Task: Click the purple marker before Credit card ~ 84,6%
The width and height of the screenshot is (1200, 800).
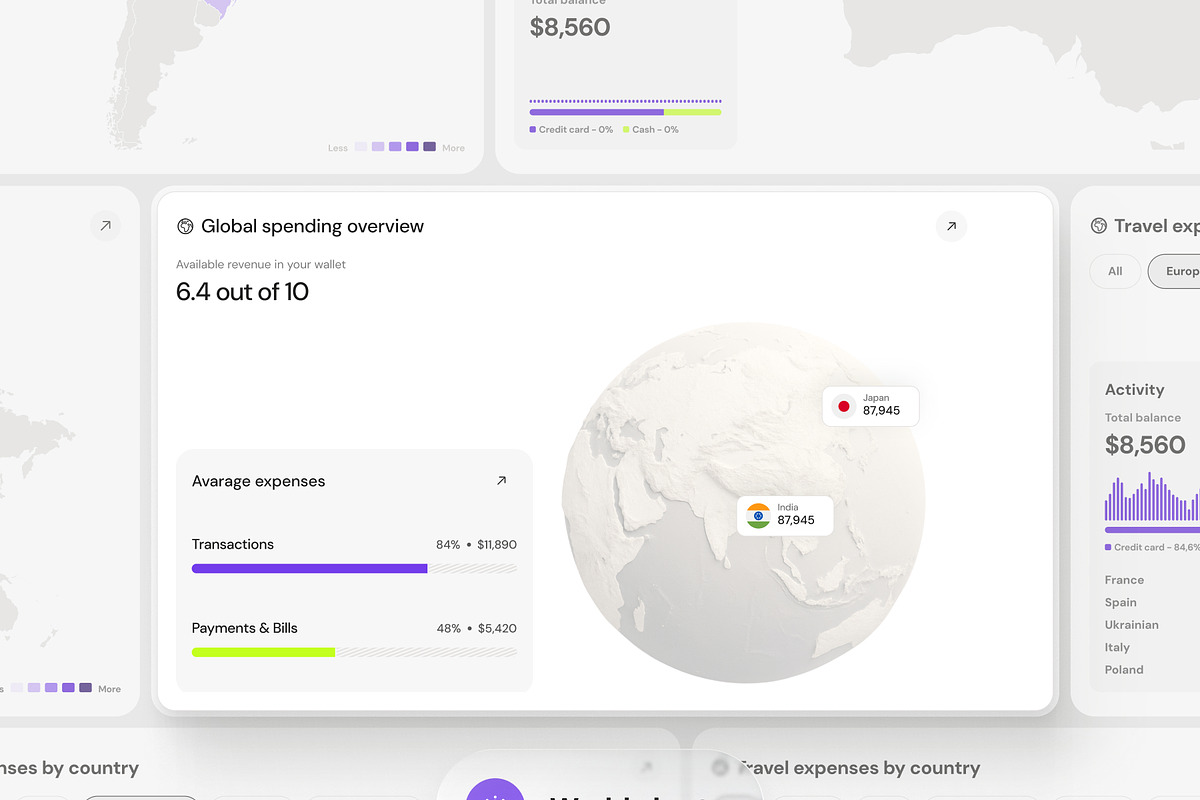Action: pyautogui.click(x=1108, y=548)
